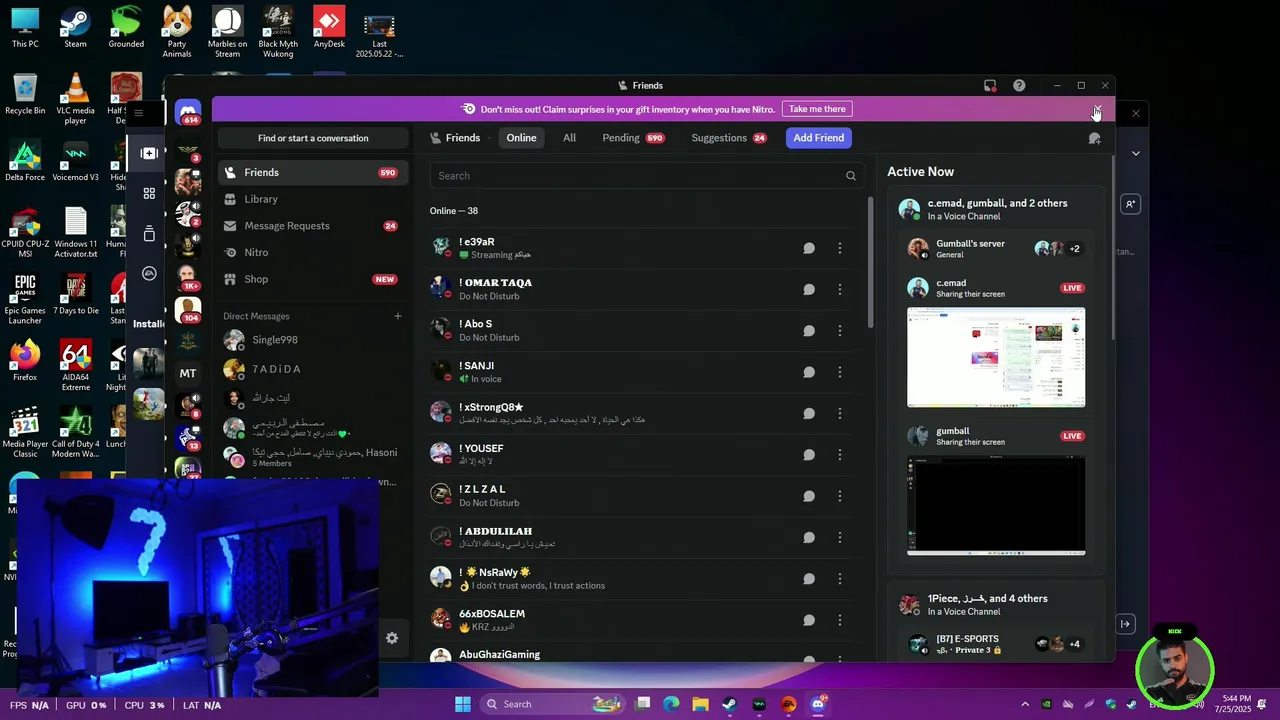Click the Add Friend button
This screenshot has width=1280, height=720.
pos(819,138)
